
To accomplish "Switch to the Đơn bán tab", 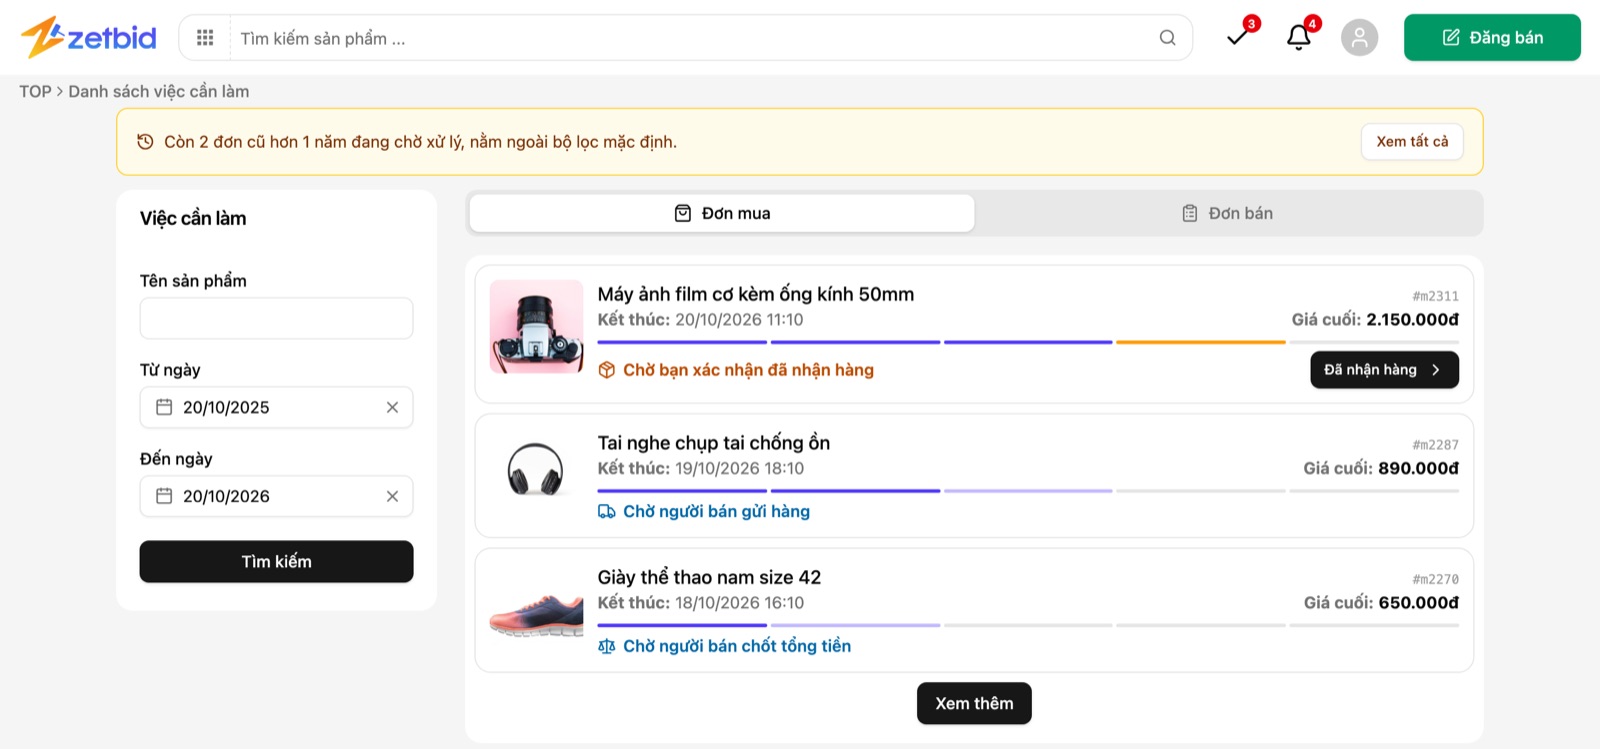I will pos(1227,213).
